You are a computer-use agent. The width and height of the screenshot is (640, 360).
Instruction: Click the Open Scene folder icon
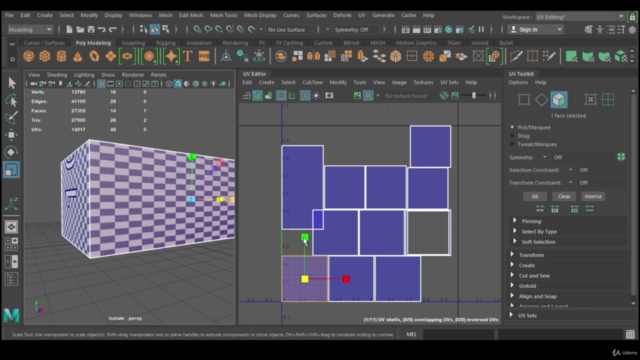click(x=80, y=29)
